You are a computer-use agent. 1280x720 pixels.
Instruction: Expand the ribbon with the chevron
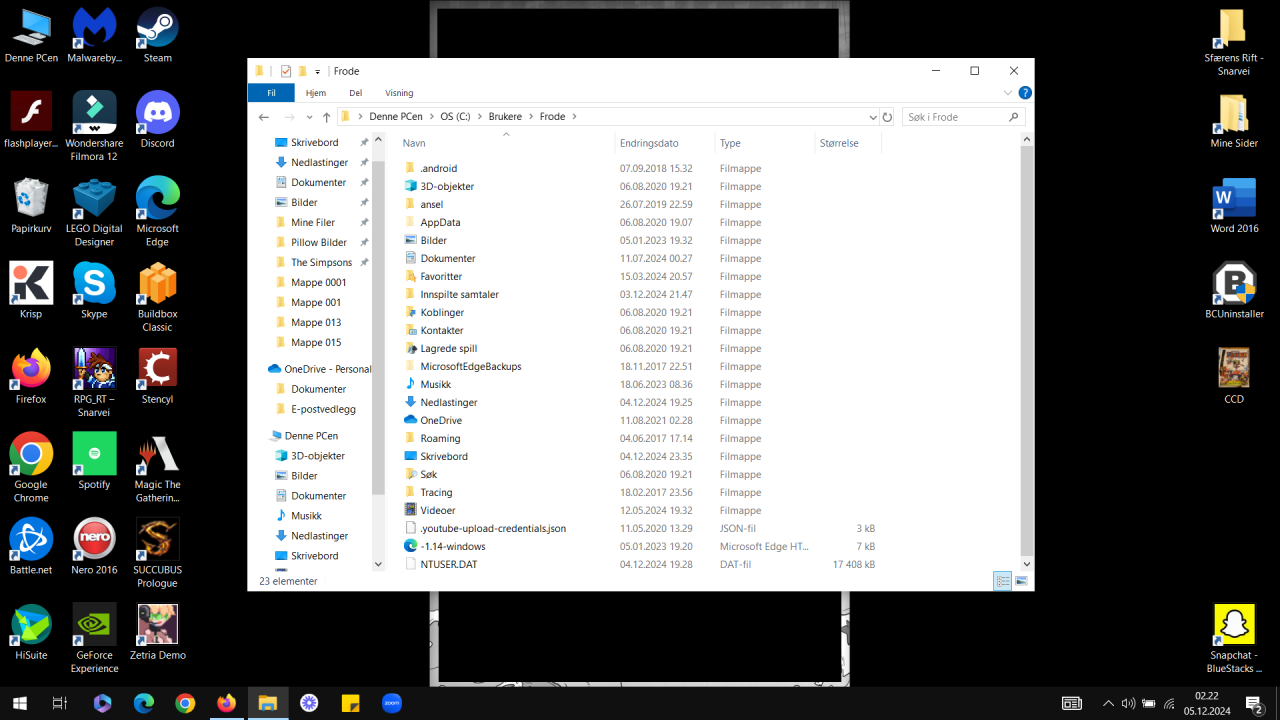click(1008, 93)
